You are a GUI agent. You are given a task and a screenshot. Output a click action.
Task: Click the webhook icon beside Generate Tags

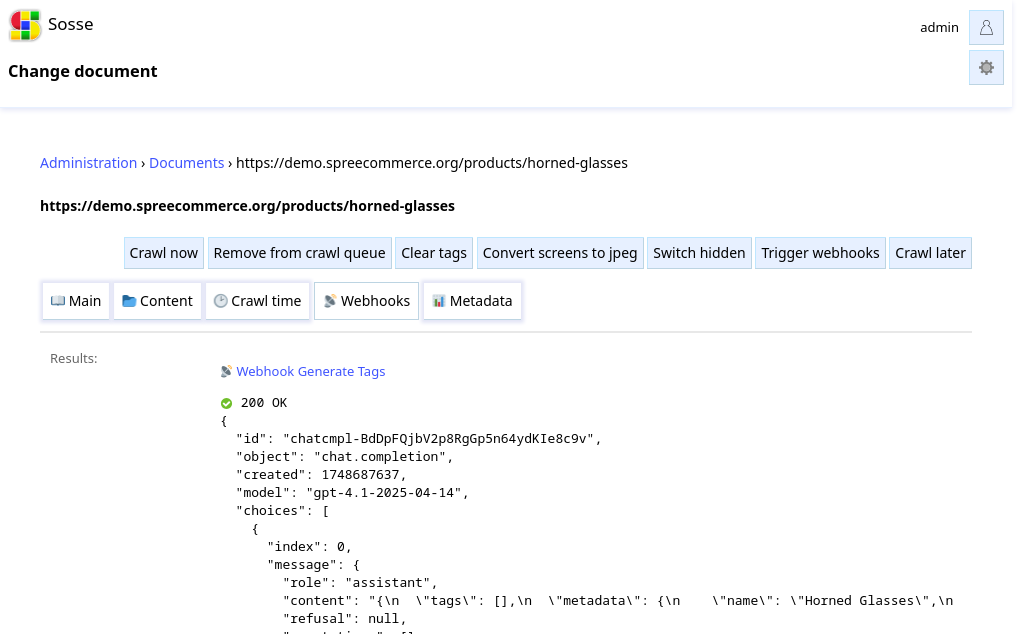226,372
